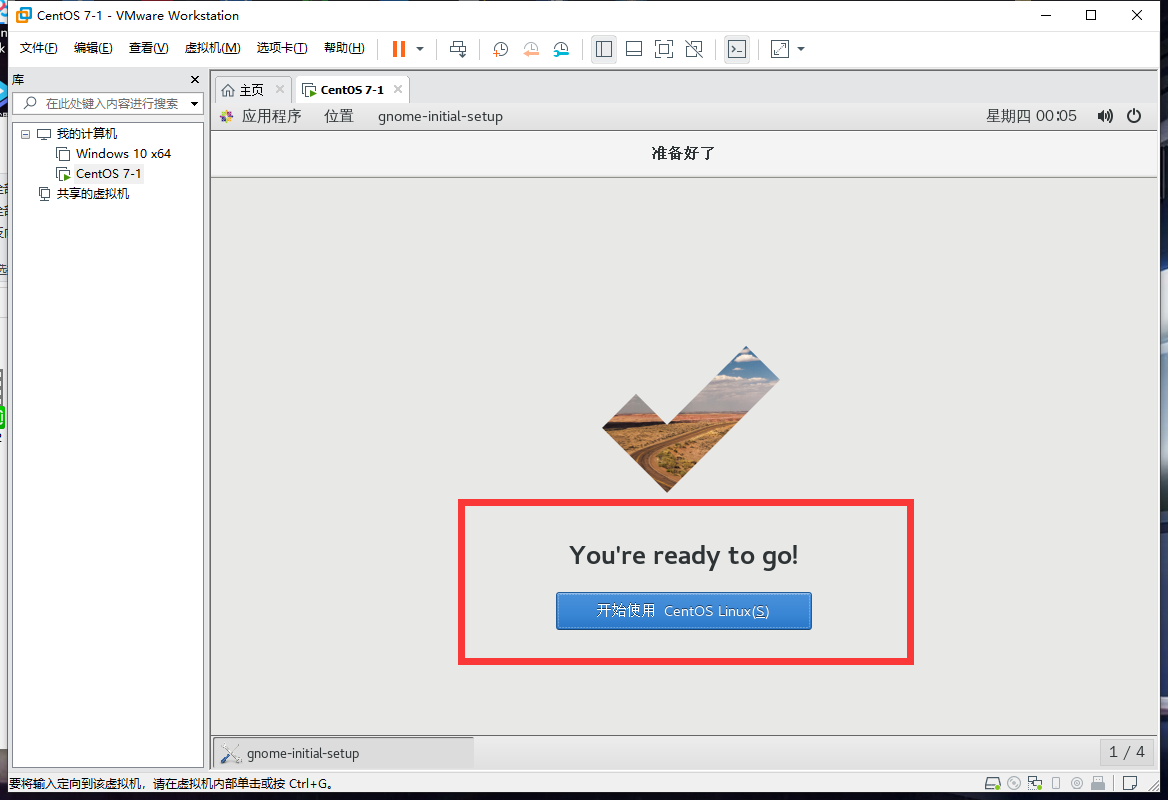Open the stretch display options dropdown
Image resolution: width=1168 pixels, height=800 pixels.
(802, 49)
